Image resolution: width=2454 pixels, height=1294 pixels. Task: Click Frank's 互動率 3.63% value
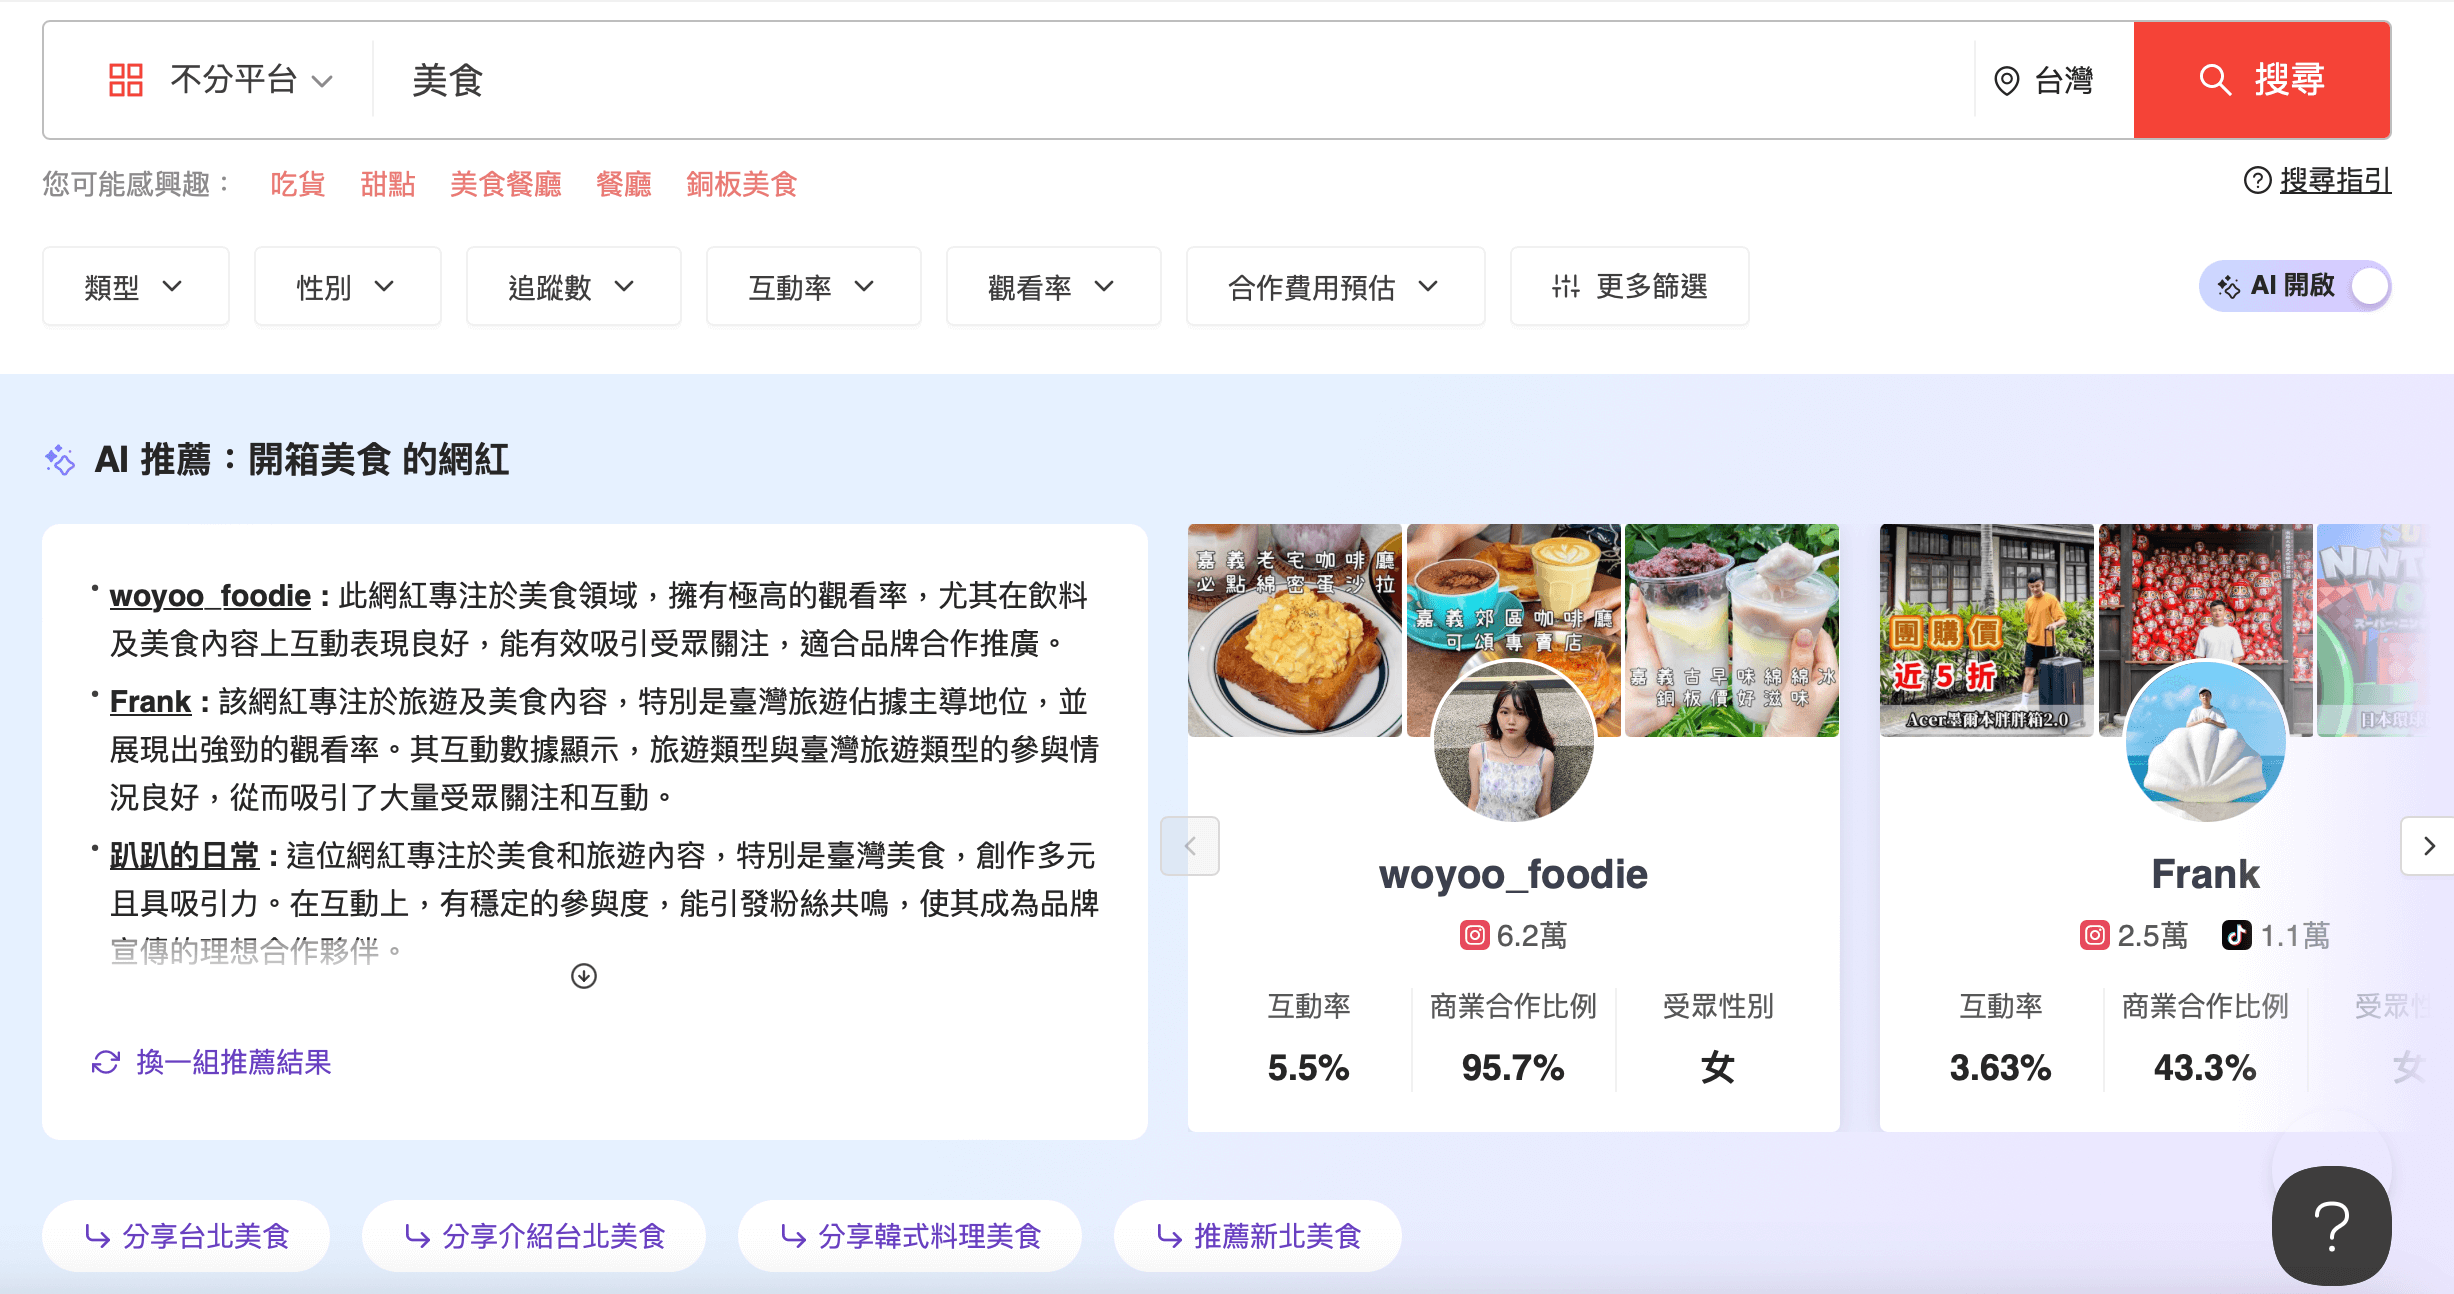point(2000,1068)
